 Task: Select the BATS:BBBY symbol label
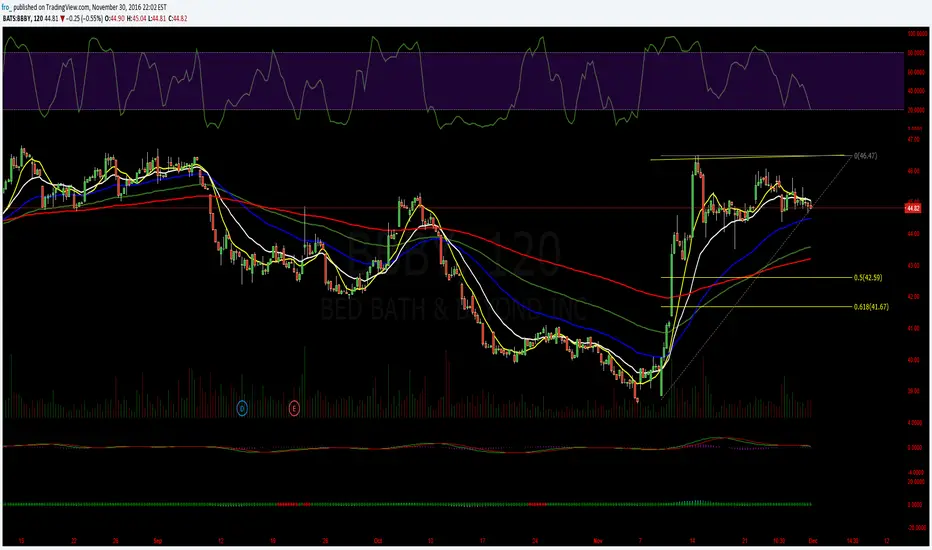pos(17,18)
